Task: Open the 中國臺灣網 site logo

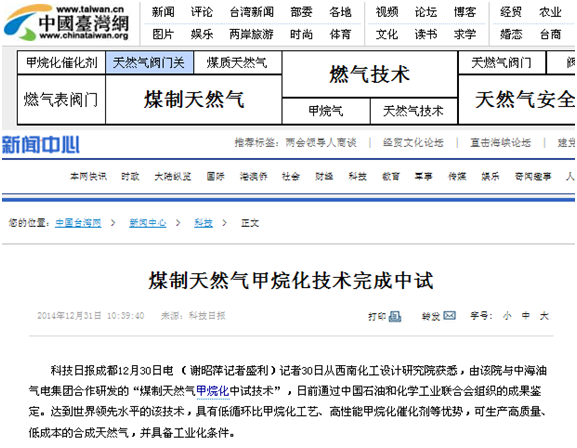Action: click(x=67, y=23)
